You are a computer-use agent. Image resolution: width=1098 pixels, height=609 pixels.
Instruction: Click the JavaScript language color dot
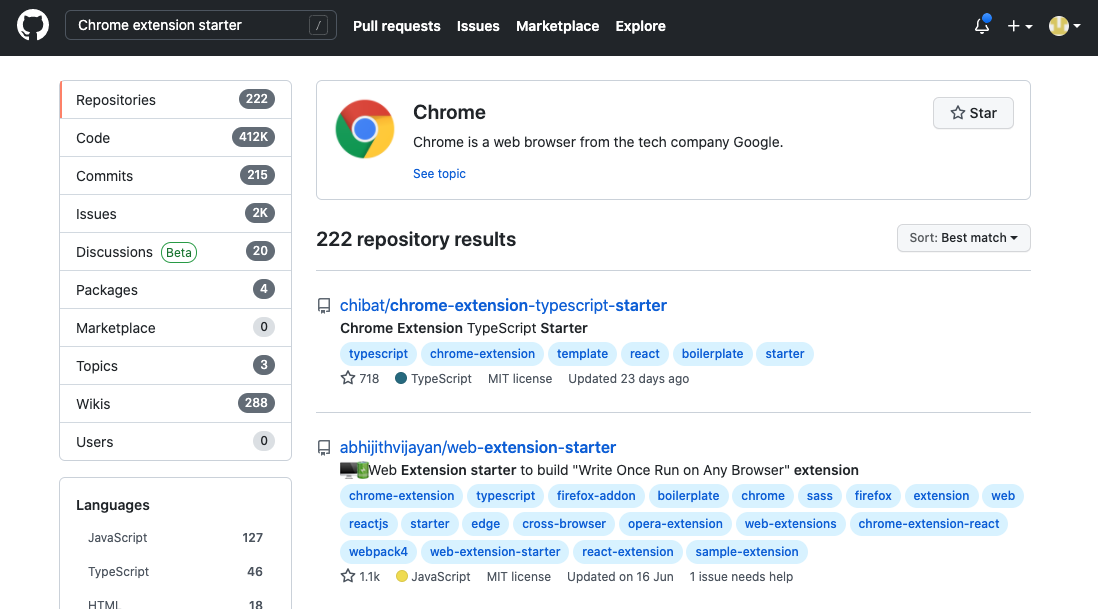(401, 576)
